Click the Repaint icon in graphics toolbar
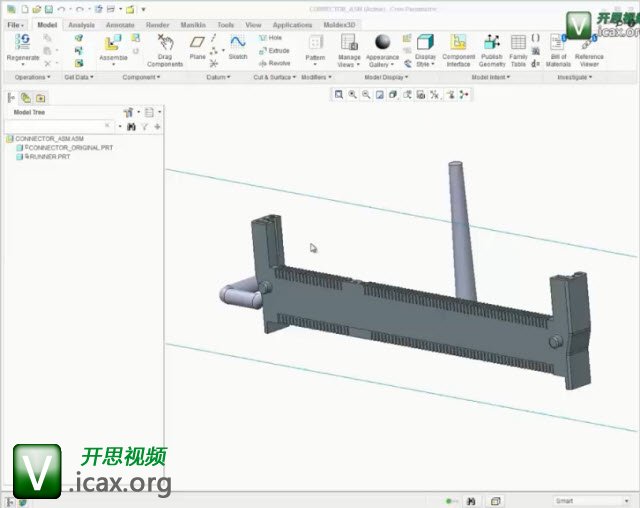640x508 pixels. [380, 95]
